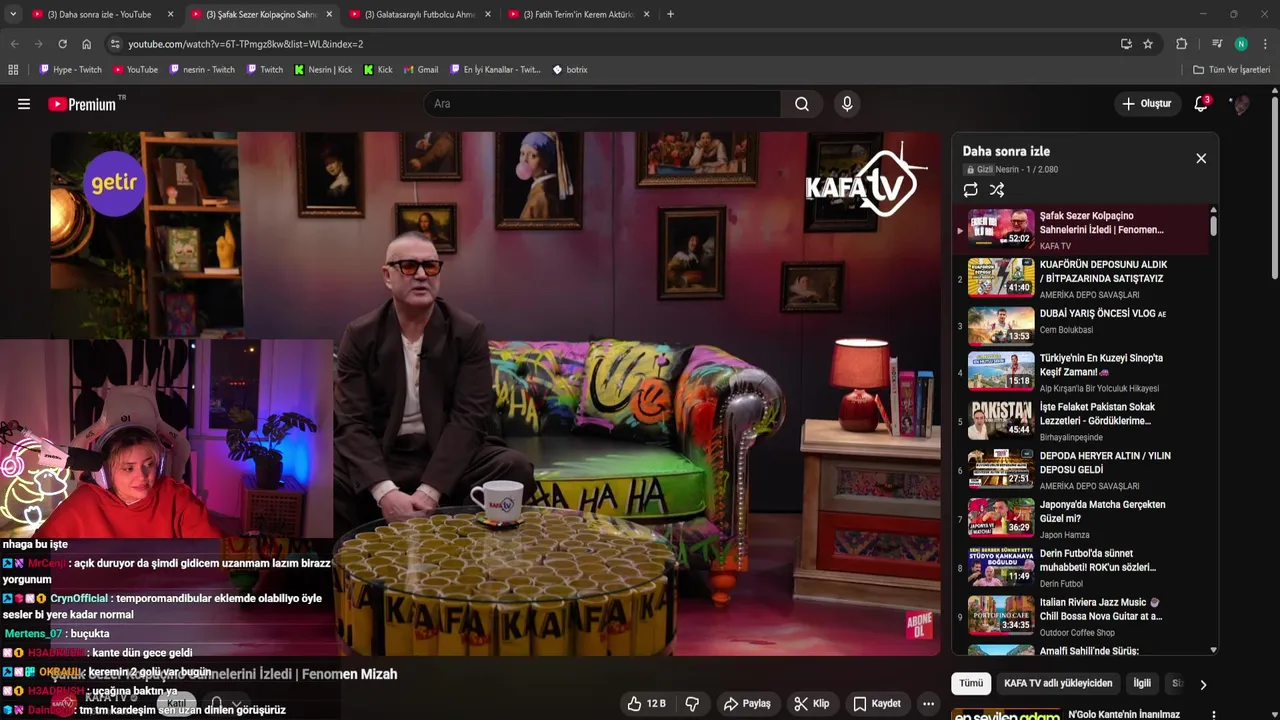Dislike the video
The width and height of the screenshot is (1280, 720).
click(692, 704)
